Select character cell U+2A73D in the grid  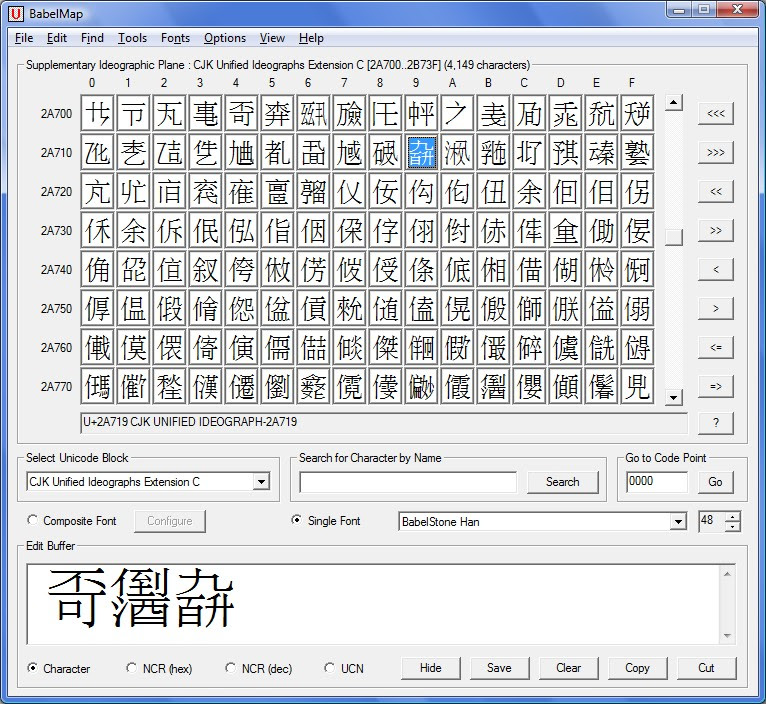(x=566, y=231)
